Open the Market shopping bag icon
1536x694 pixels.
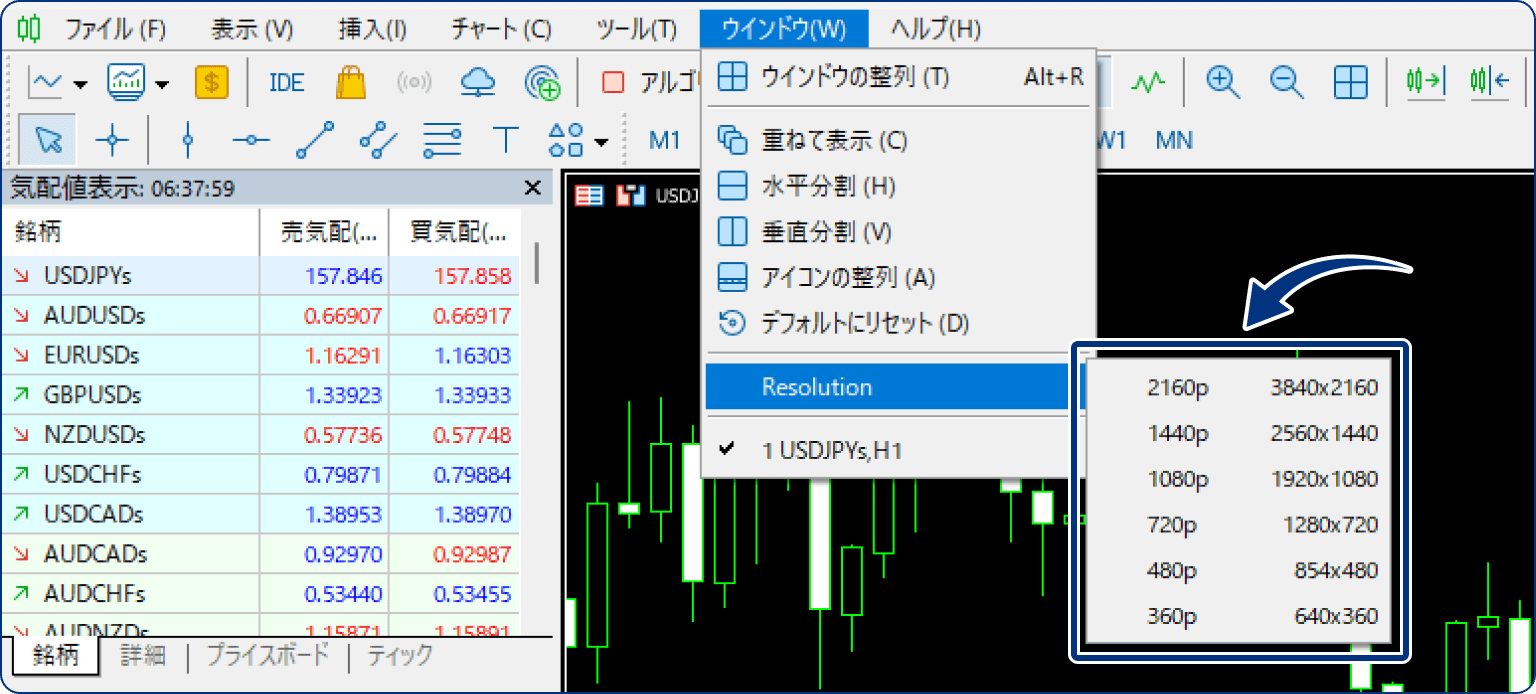coord(350,82)
